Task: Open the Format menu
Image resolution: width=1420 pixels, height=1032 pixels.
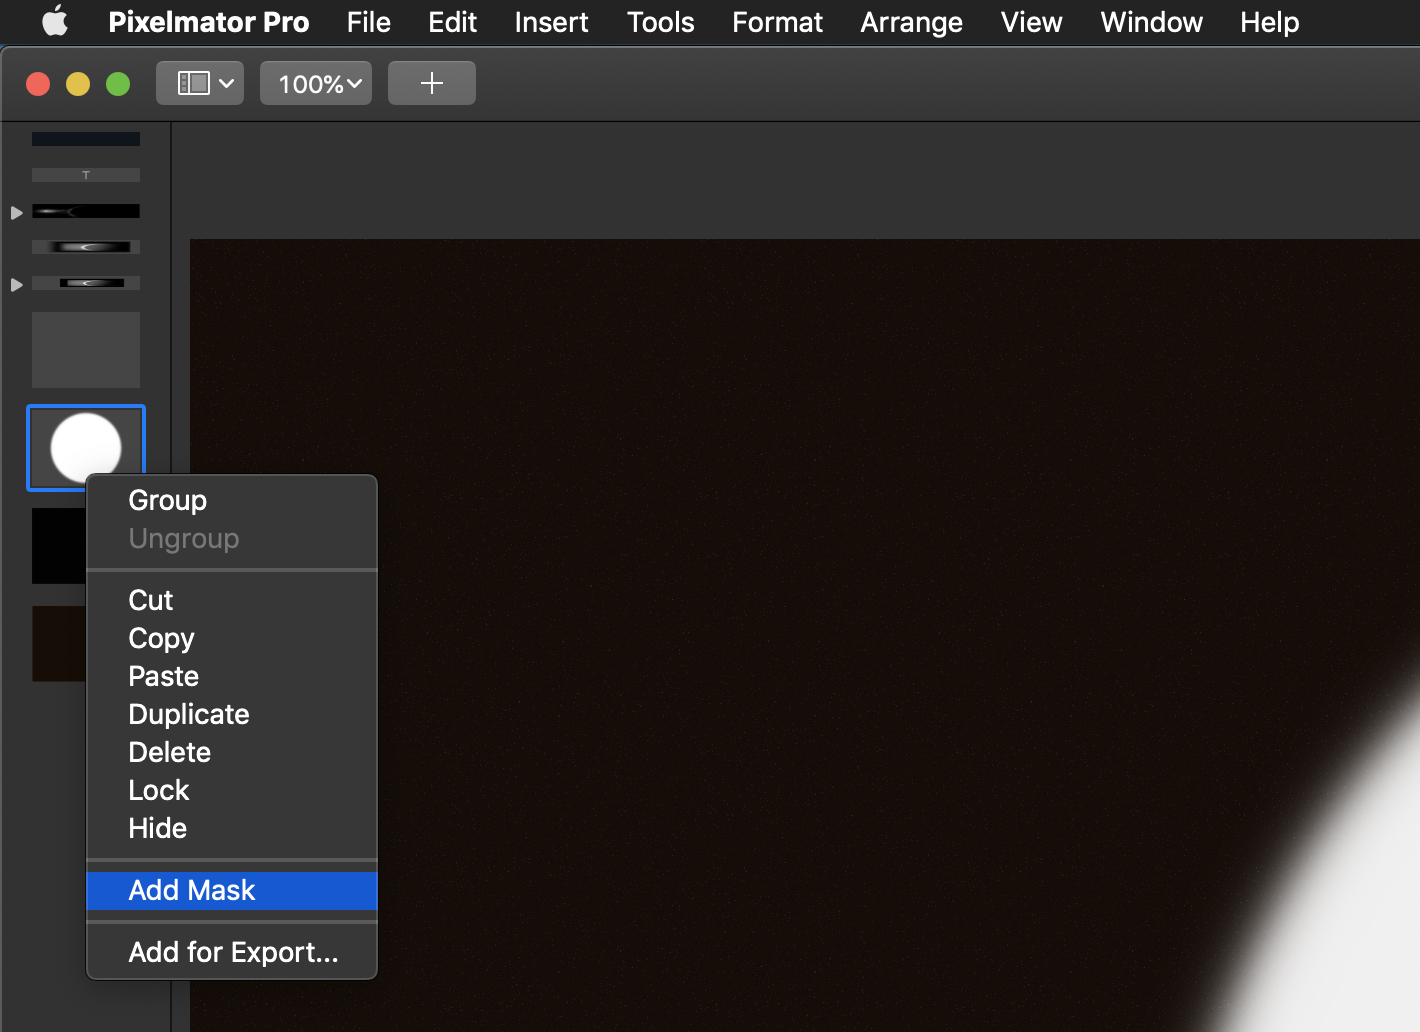Action: (777, 22)
